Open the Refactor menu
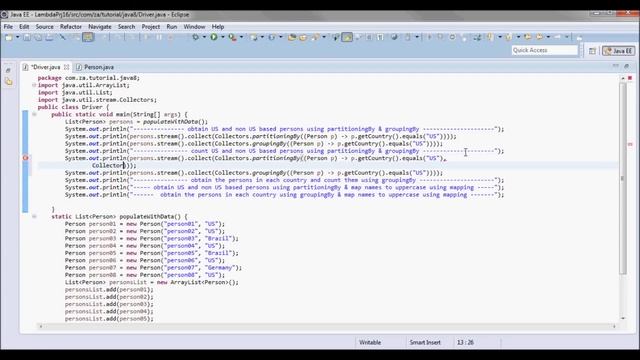Screen dimensions: 640x360 click(x=71, y=27)
